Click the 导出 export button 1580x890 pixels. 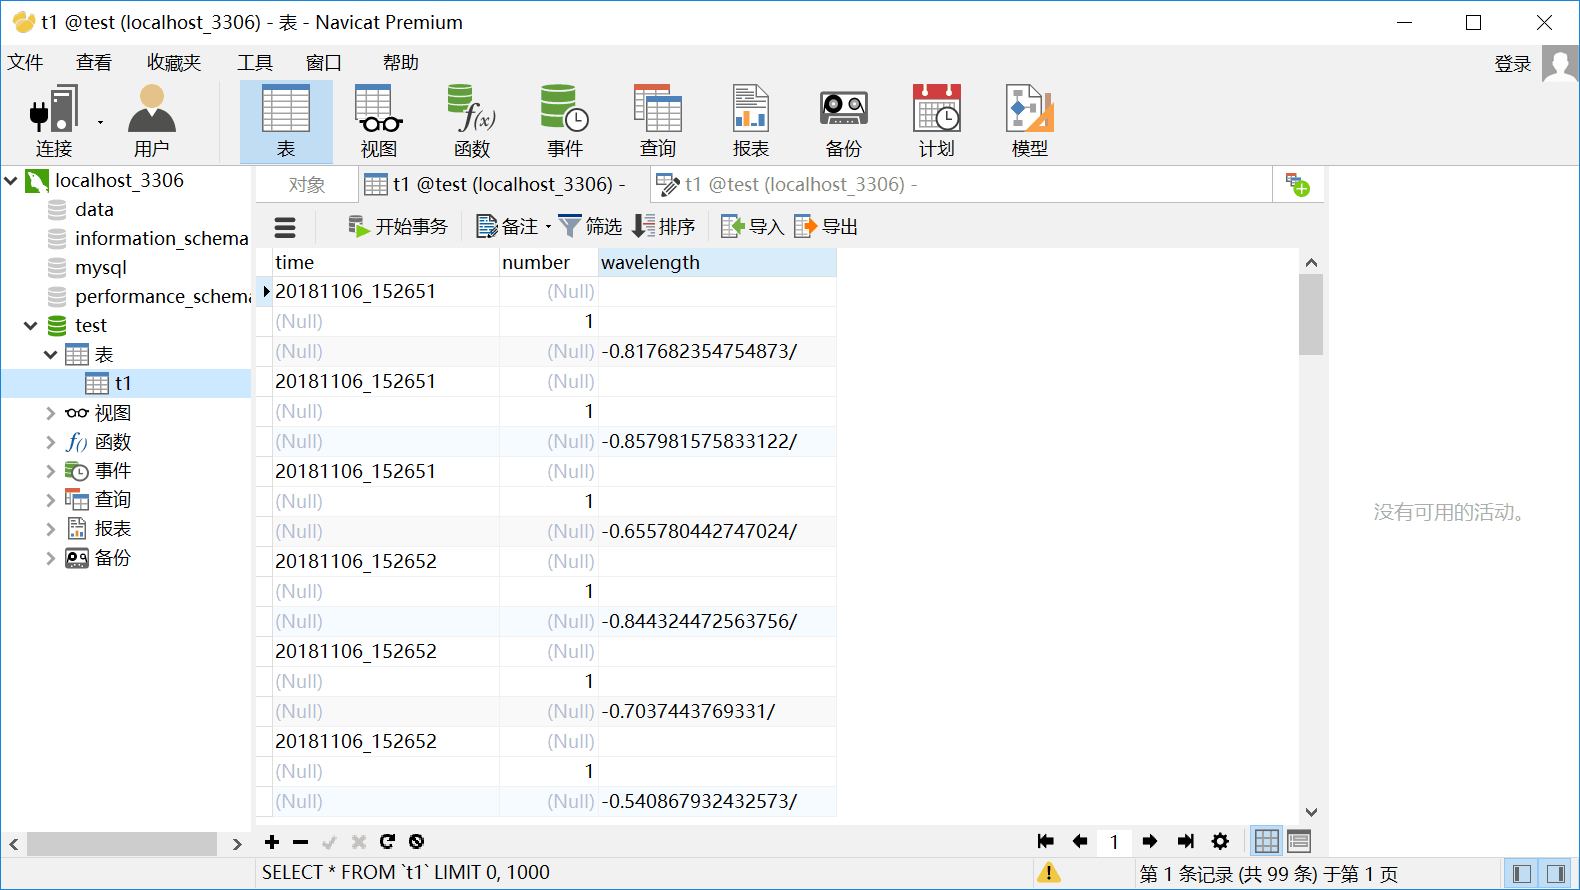click(826, 227)
